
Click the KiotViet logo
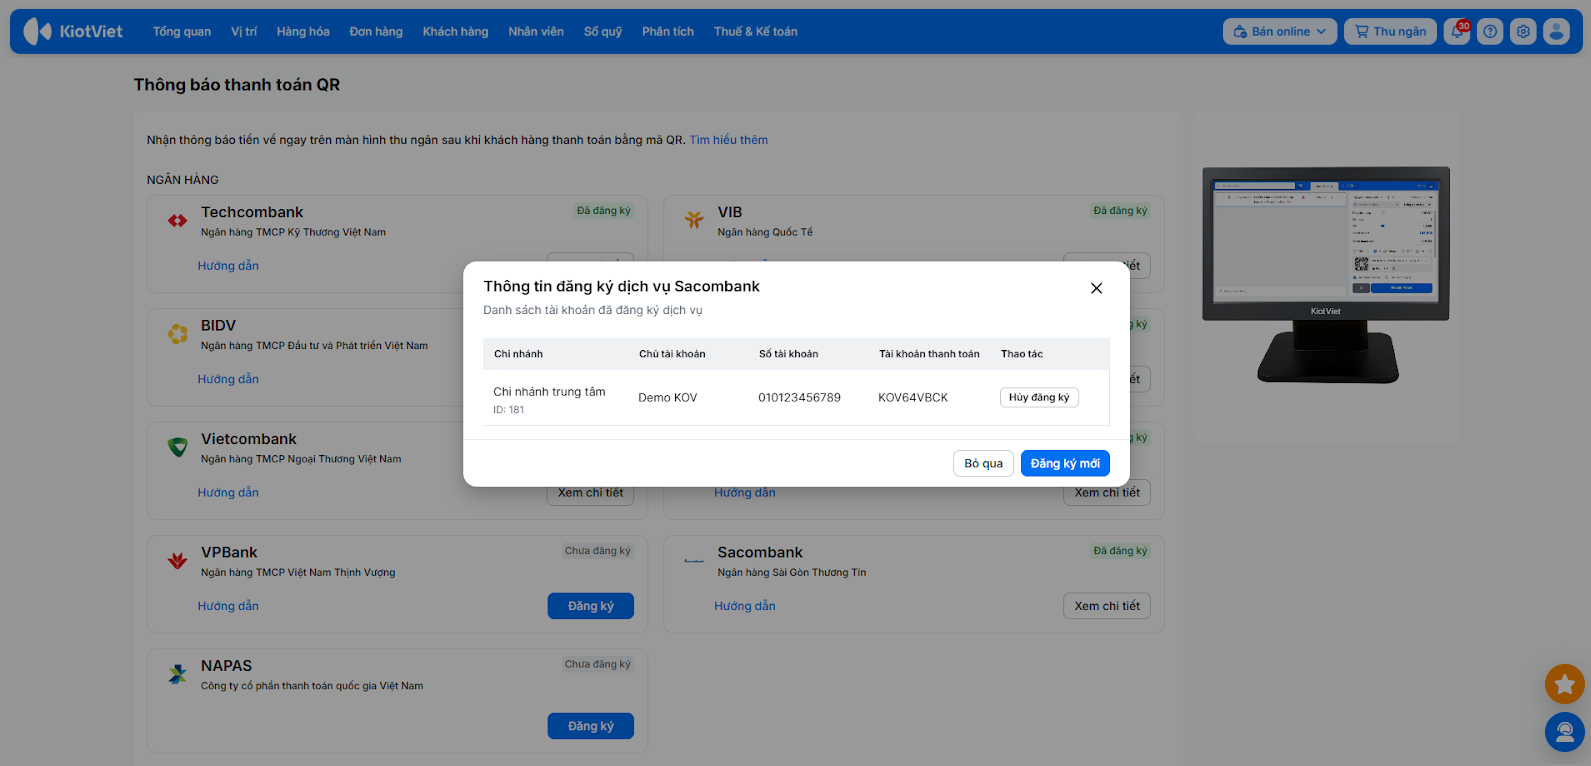pos(73,31)
